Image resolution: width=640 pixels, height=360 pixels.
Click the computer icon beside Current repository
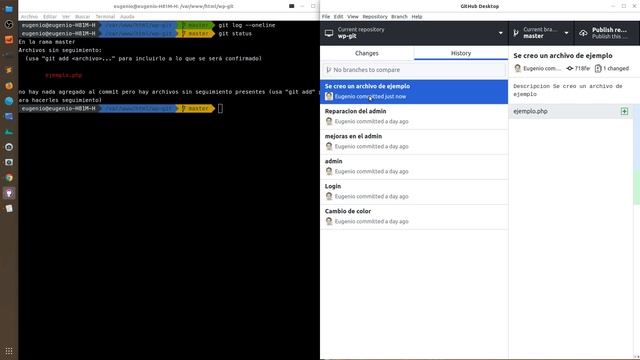click(x=329, y=33)
